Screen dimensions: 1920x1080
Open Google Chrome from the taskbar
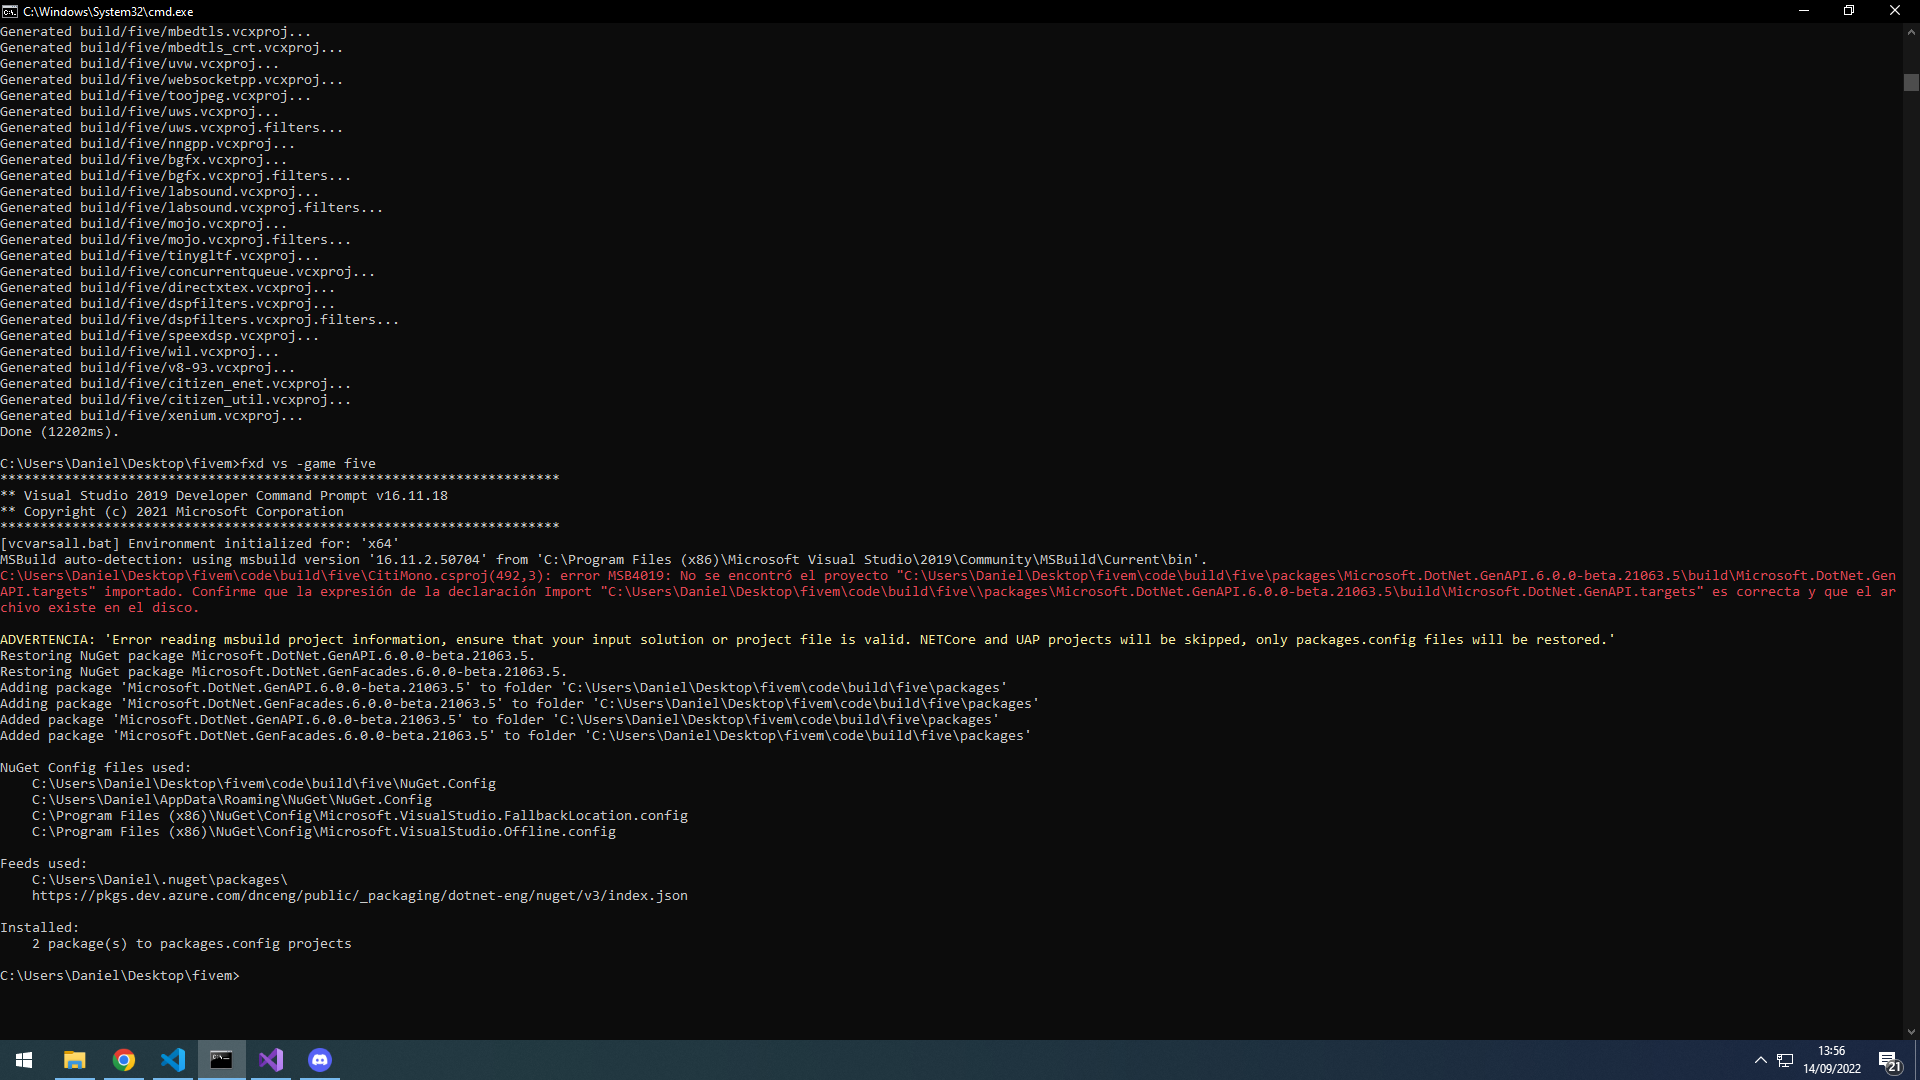point(124,1060)
